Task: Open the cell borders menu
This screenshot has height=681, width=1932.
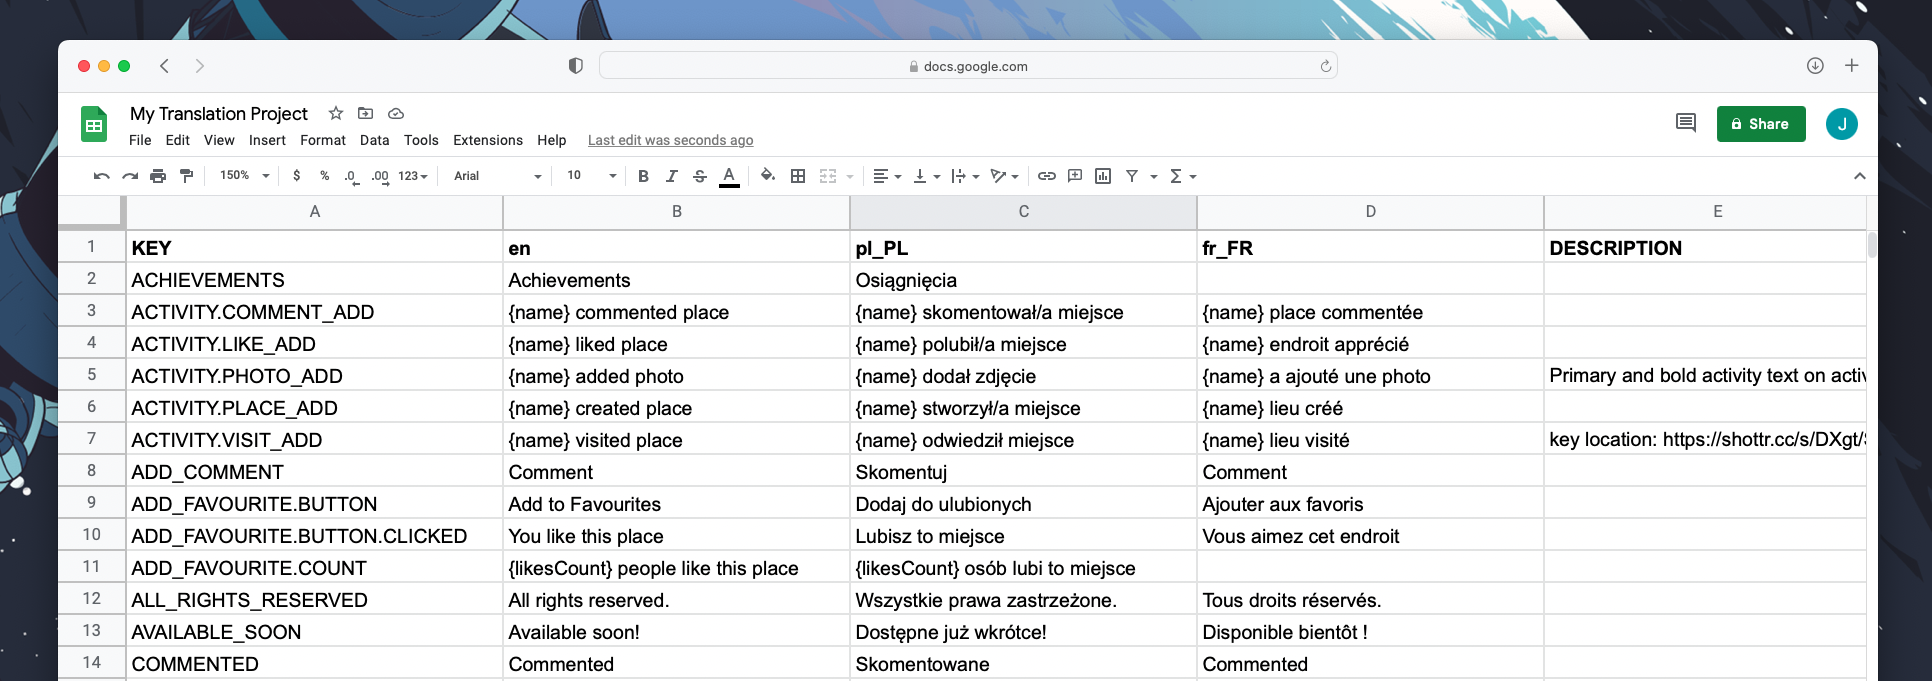Action: coord(798,176)
